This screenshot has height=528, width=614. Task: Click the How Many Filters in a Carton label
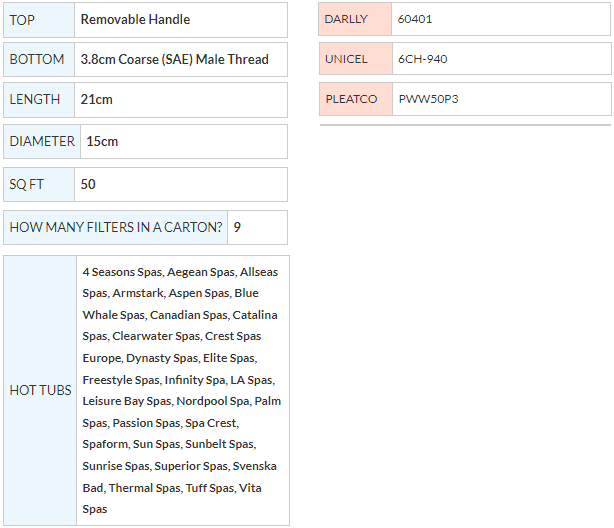[x=116, y=228]
